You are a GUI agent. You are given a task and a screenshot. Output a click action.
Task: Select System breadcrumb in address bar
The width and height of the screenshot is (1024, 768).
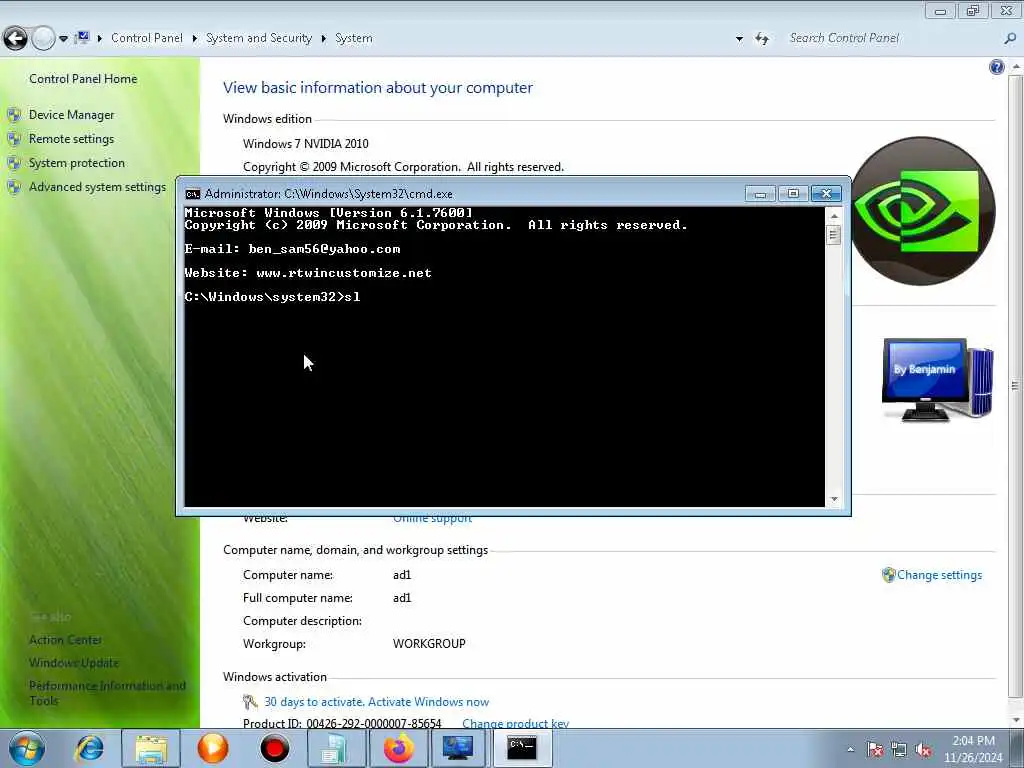353,38
